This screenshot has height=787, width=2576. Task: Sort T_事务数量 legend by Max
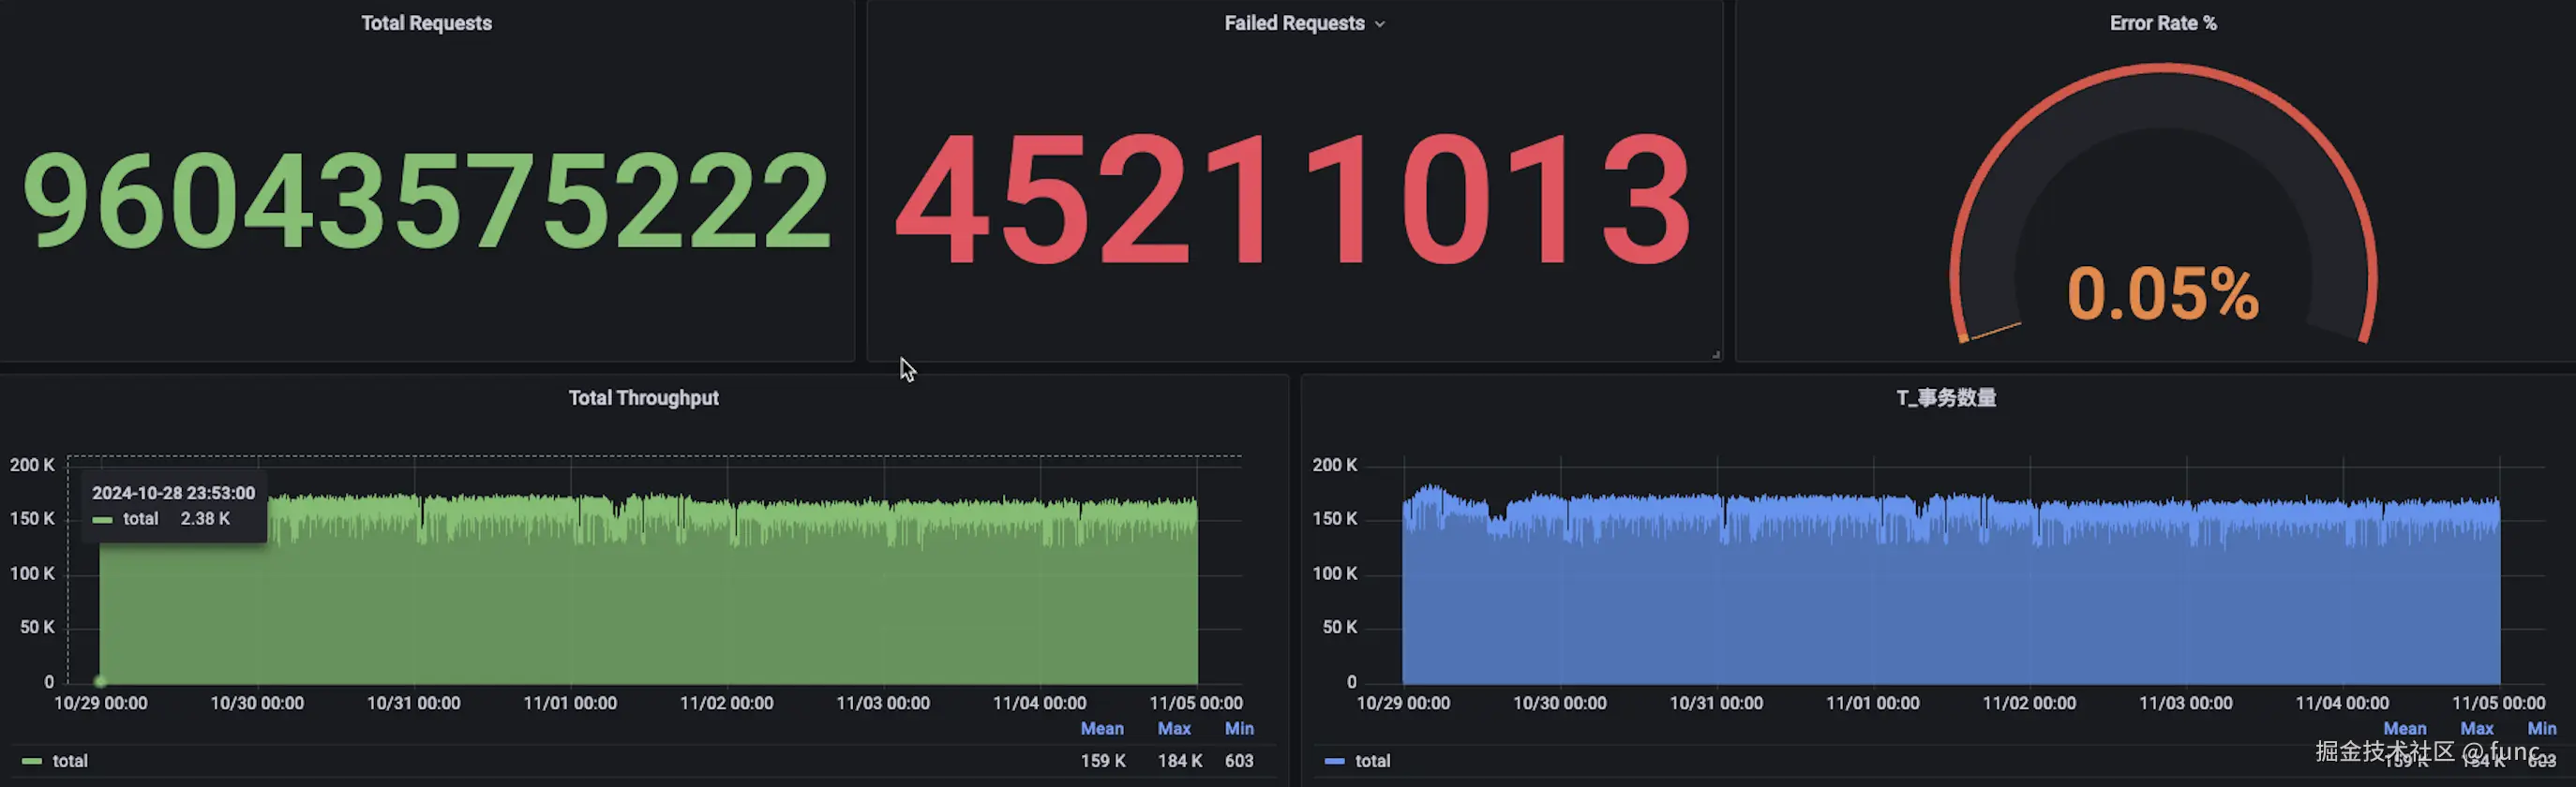coord(2477,729)
